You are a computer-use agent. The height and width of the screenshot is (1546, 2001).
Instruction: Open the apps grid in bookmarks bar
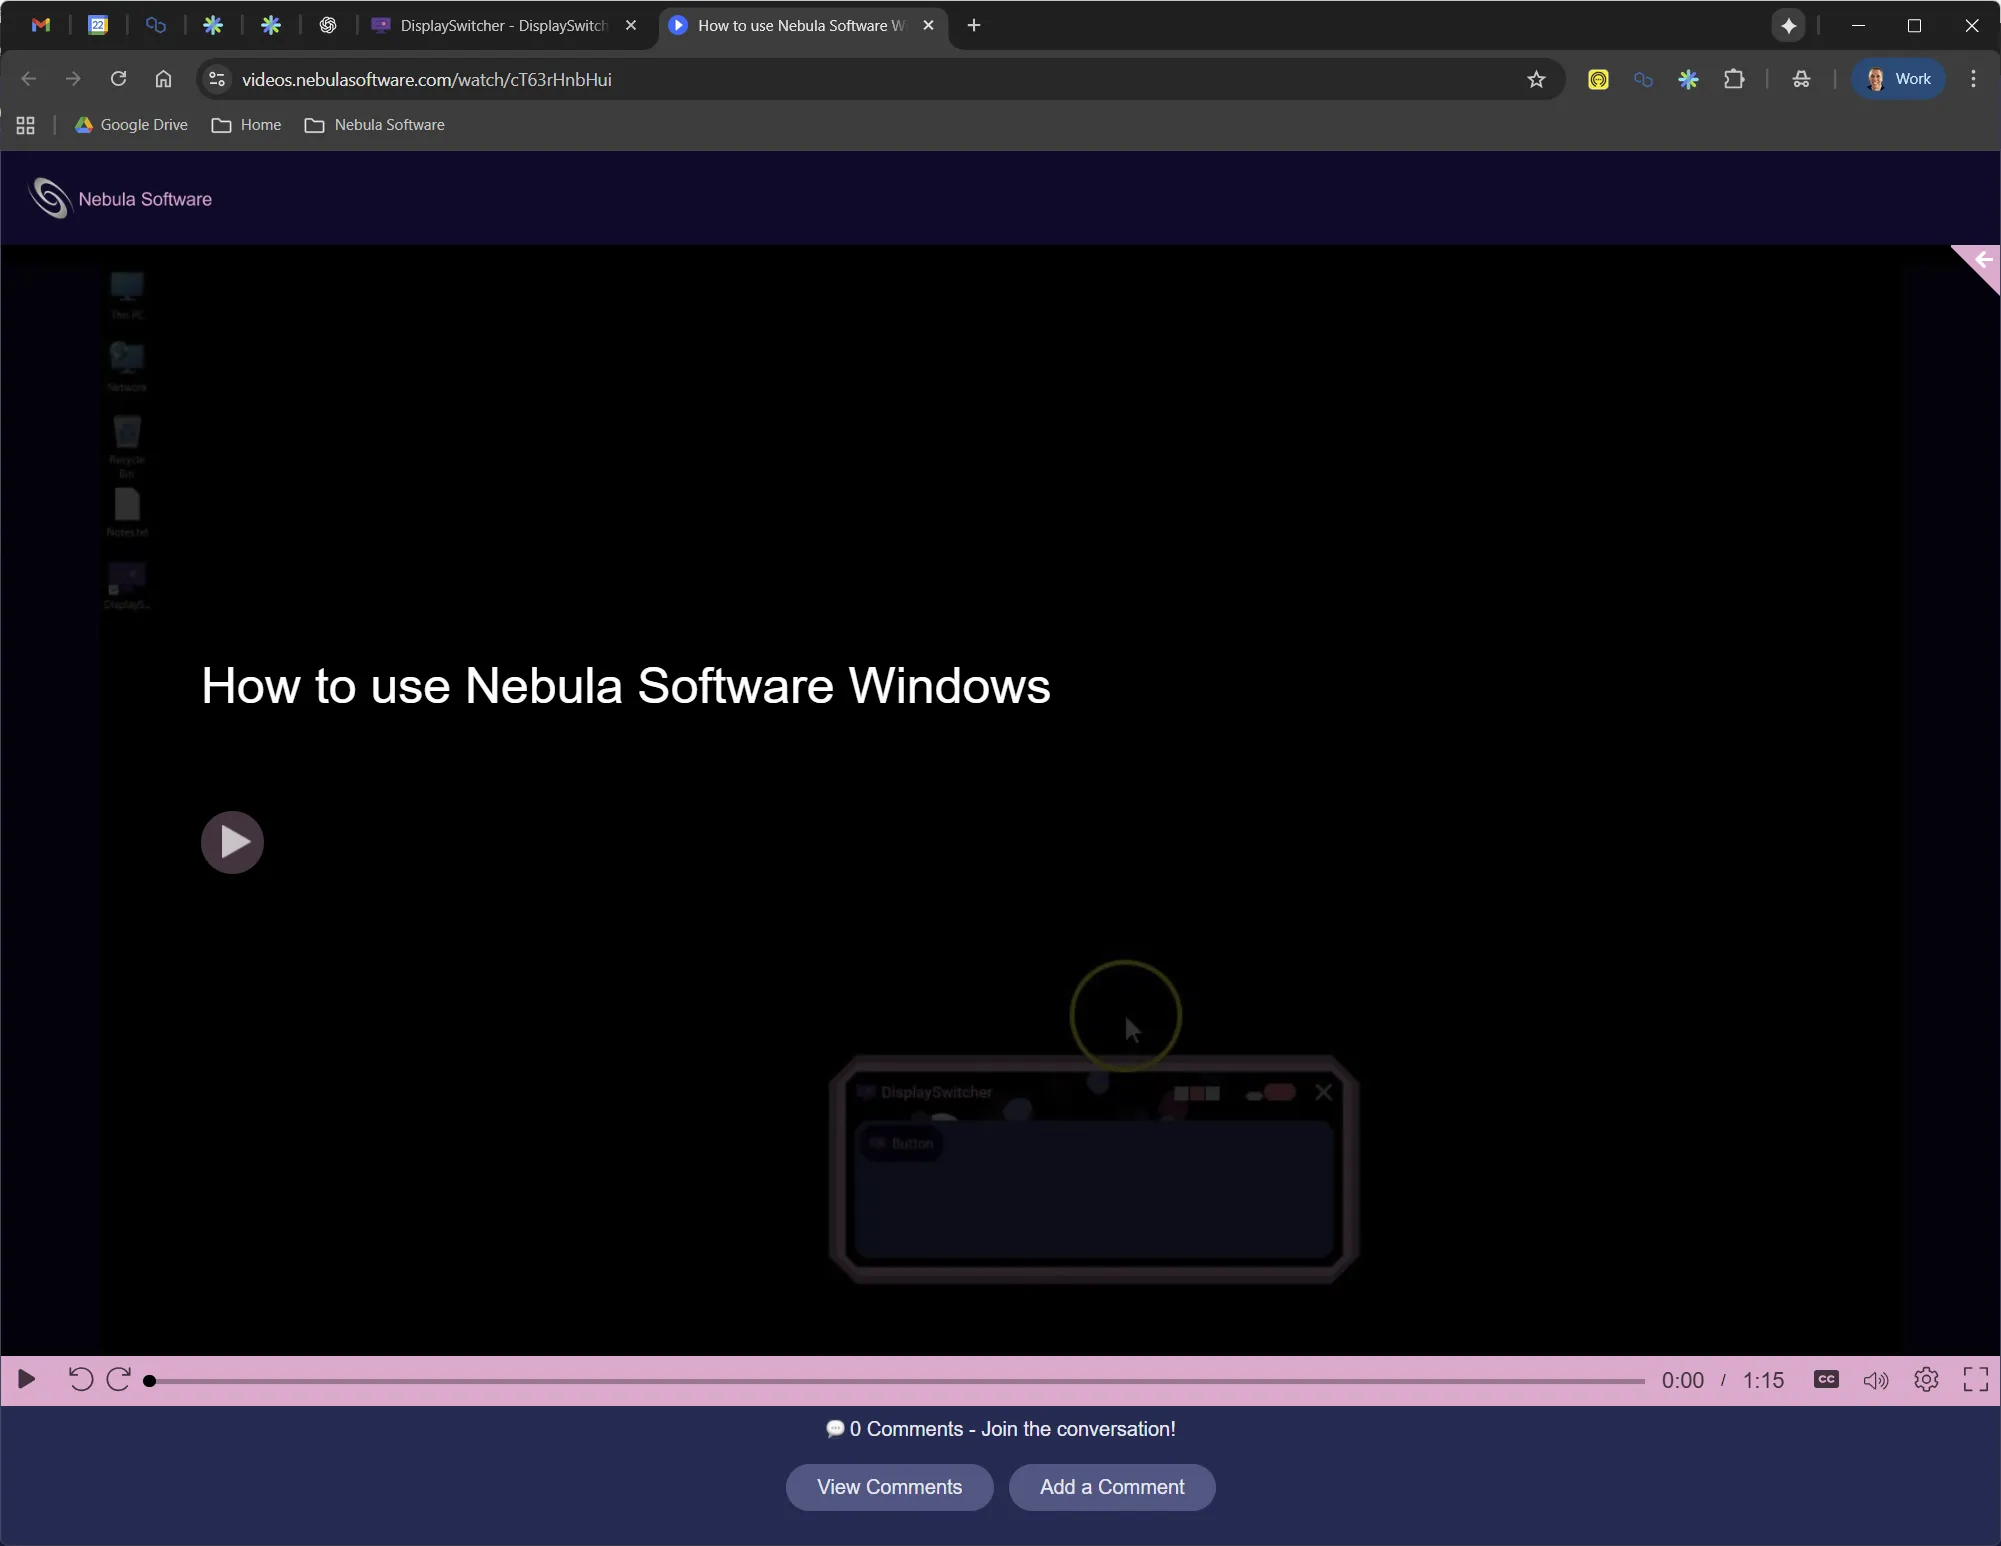26,125
